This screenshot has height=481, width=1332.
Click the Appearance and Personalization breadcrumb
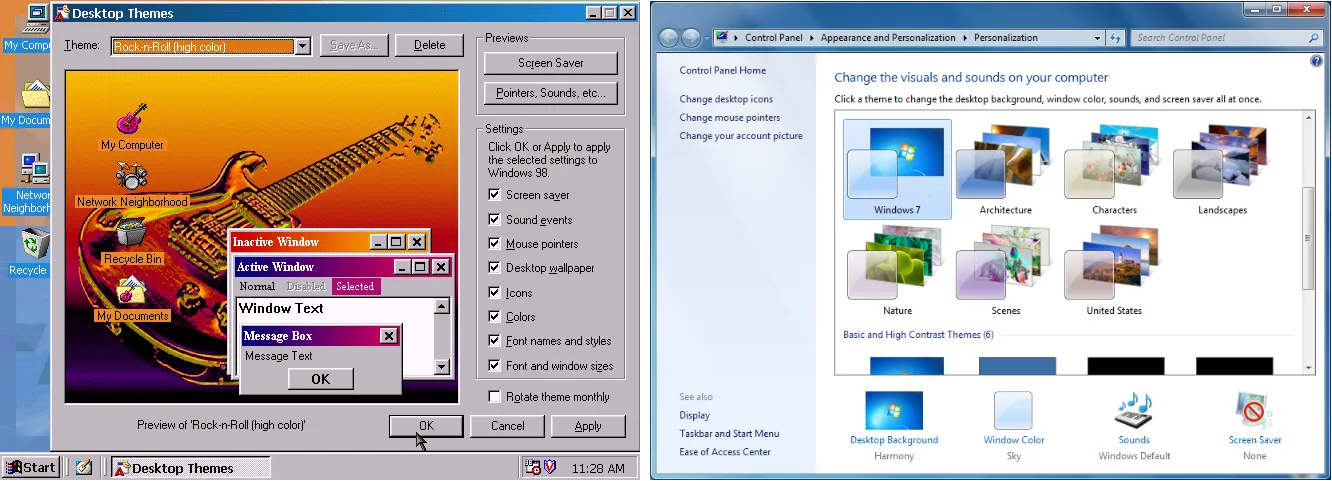887,38
